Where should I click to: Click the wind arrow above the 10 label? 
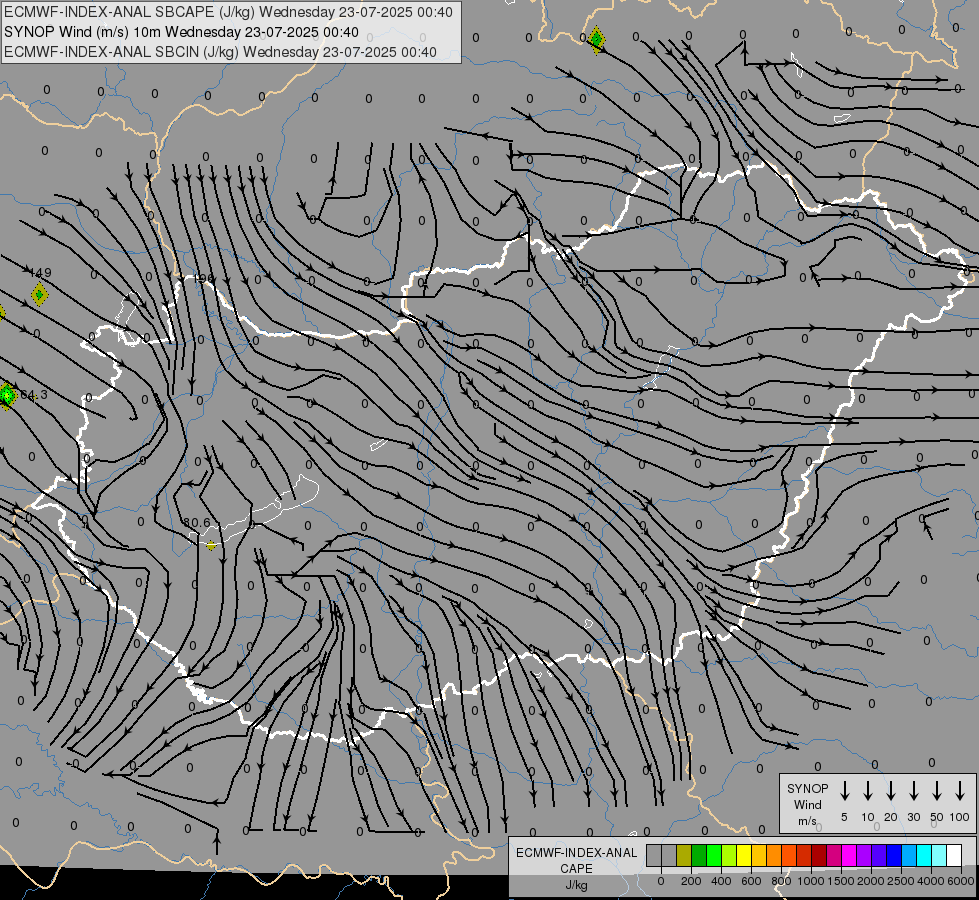[868, 791]
